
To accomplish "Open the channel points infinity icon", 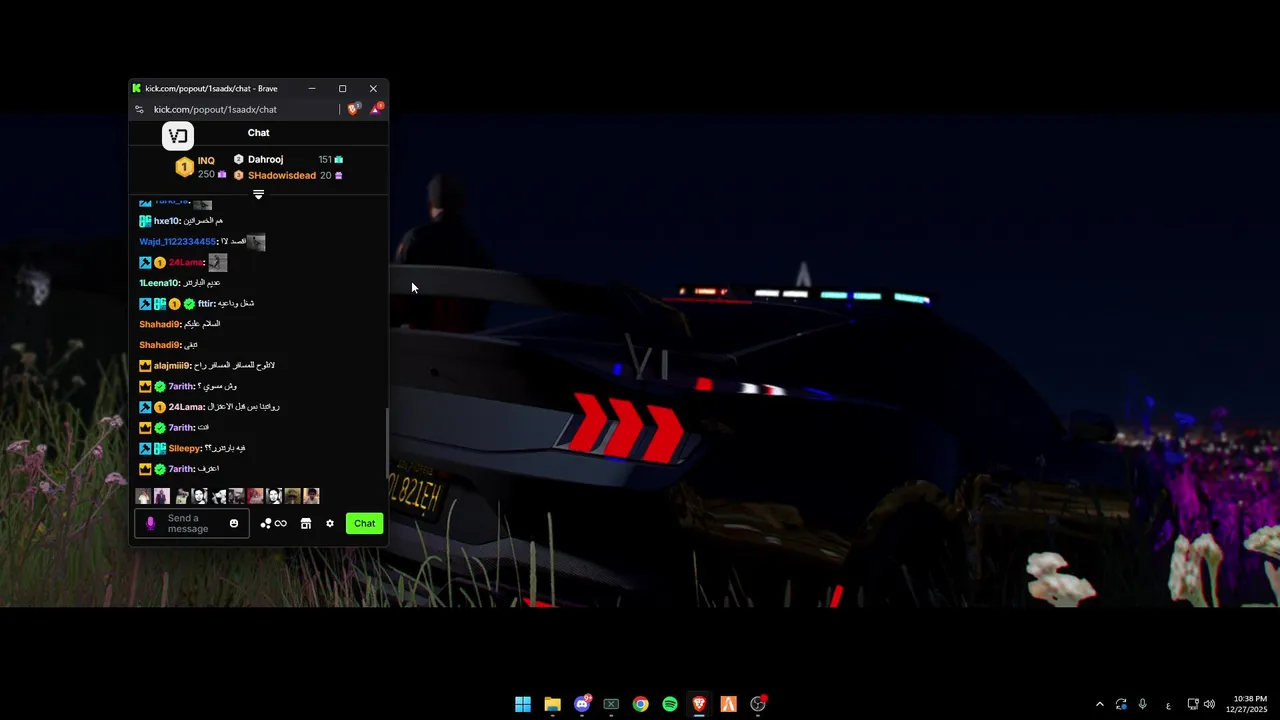I will (x=273, y=524).
